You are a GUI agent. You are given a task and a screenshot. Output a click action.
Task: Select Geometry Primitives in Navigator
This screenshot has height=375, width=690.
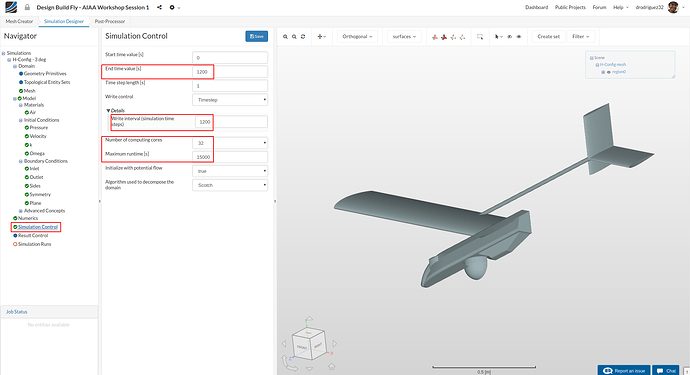coord(45,74)
